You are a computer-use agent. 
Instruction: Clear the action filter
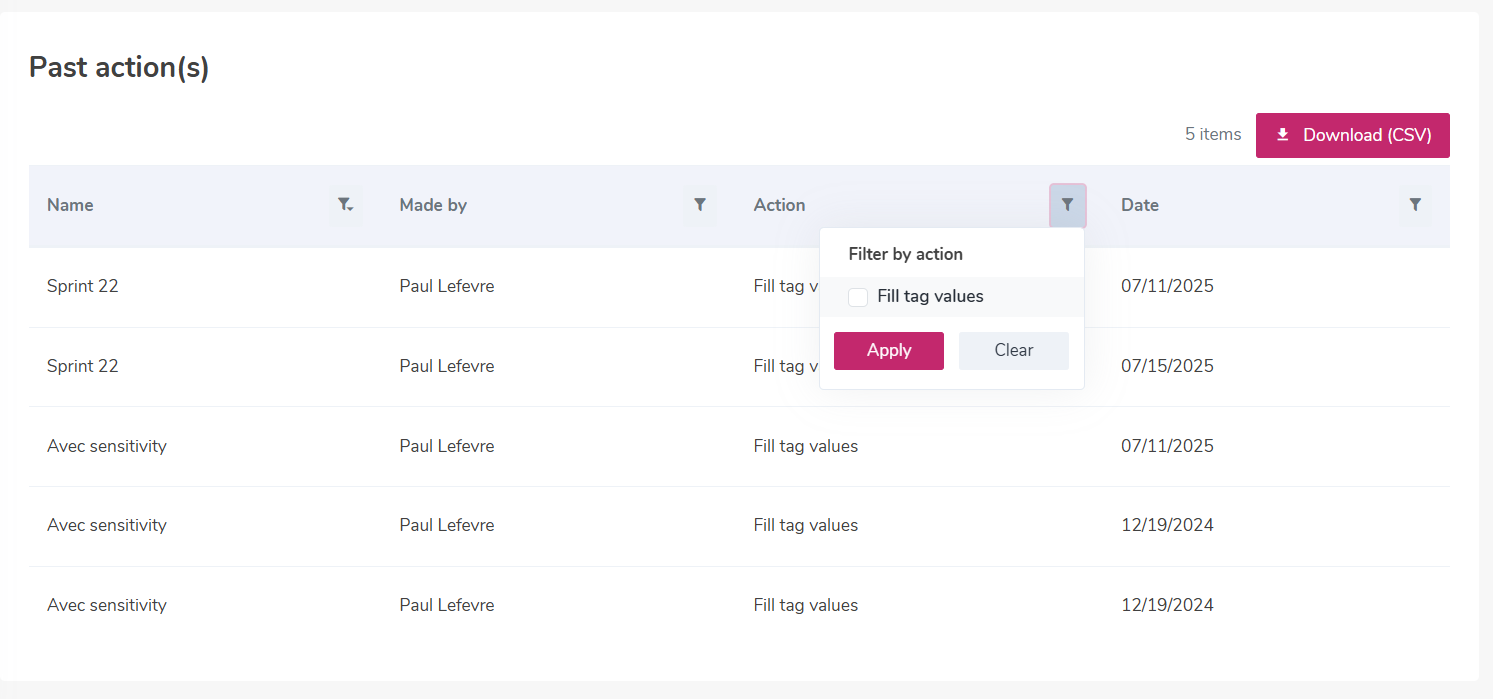click(1014, 351)
